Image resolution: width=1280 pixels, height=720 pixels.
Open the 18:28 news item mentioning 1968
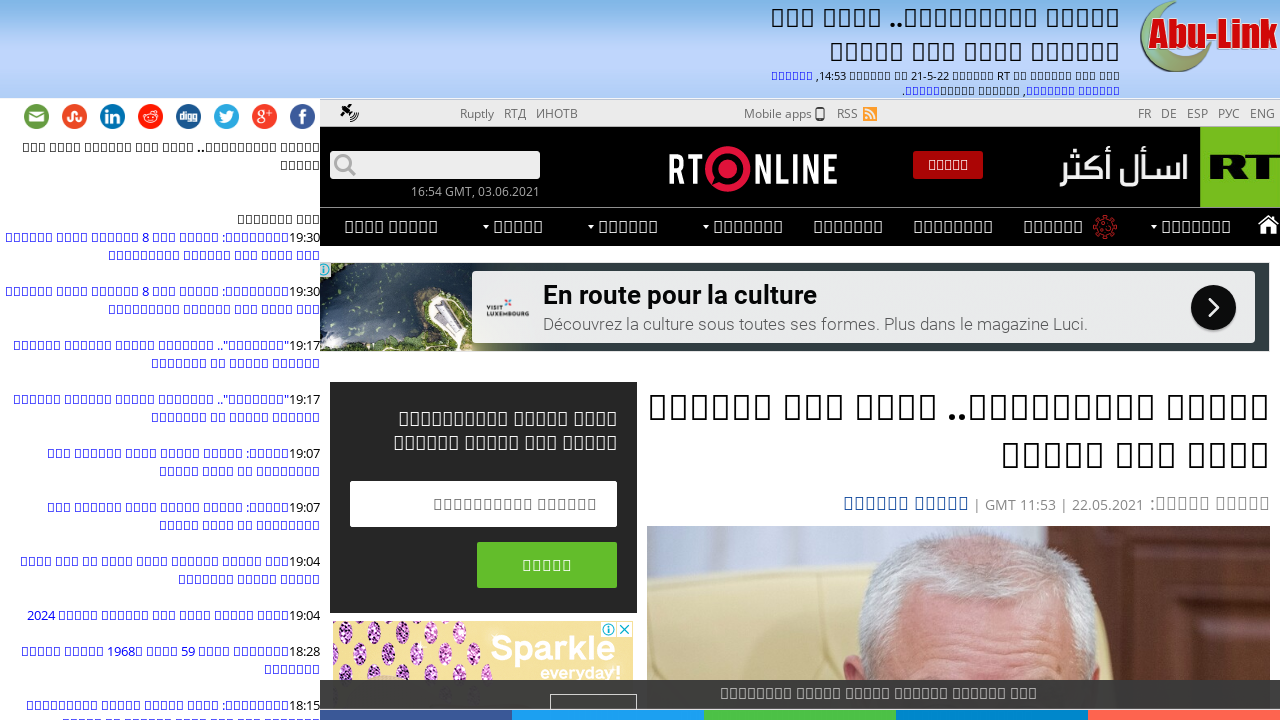(x=170, y=660)
